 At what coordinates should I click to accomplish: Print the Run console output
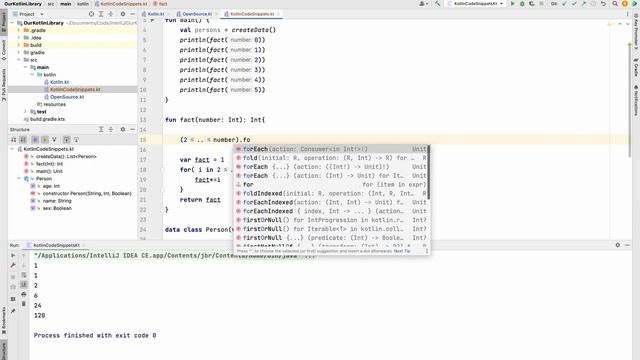tap(24, 294)
